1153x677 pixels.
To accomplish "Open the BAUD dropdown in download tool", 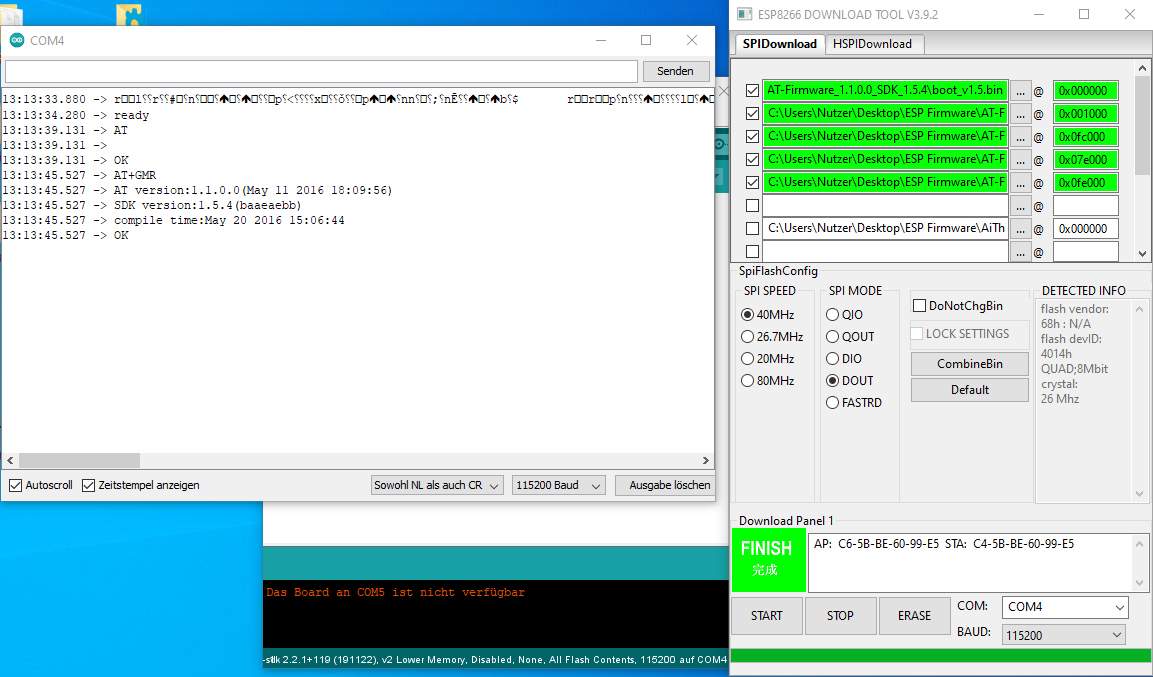I will tap(1063, 635).
